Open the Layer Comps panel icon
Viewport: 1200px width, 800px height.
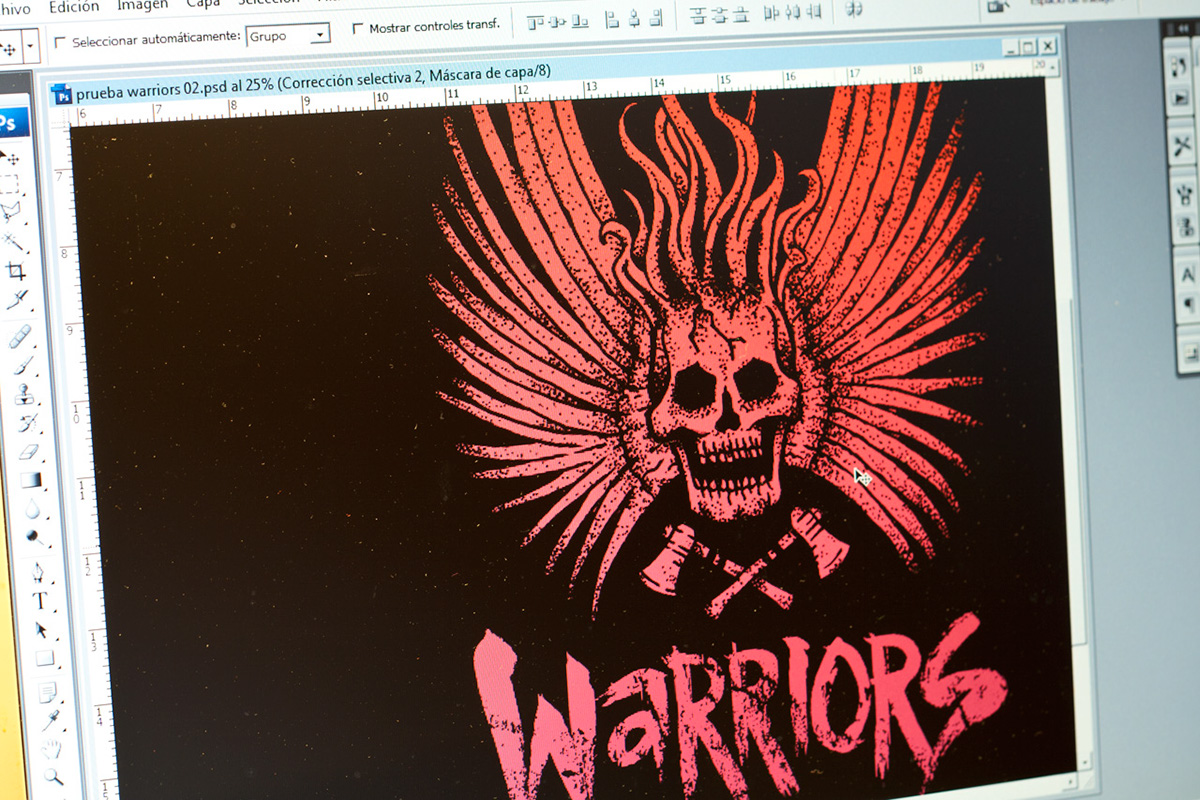coord(1190,352)
